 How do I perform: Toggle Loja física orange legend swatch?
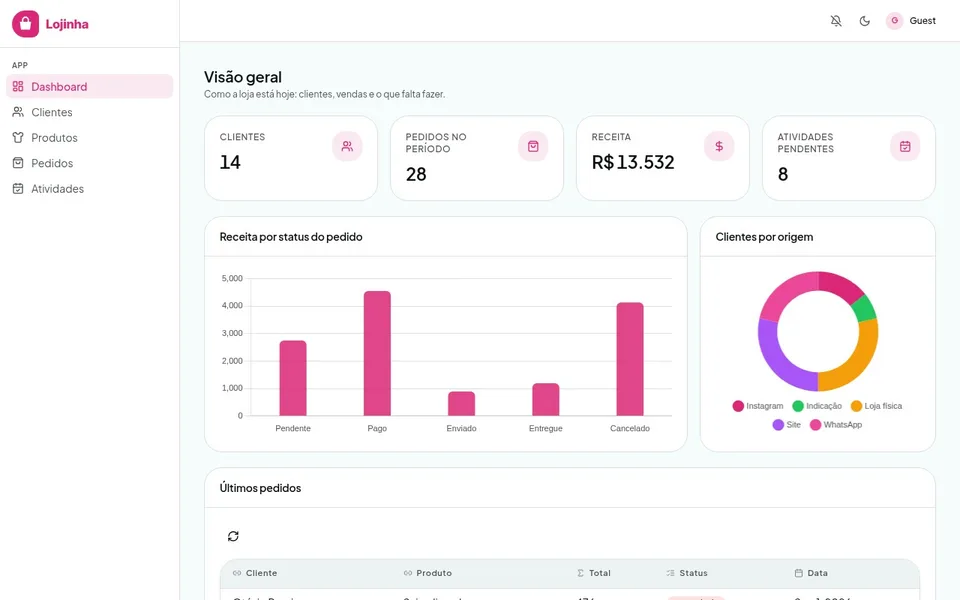[x=856, y=406]
